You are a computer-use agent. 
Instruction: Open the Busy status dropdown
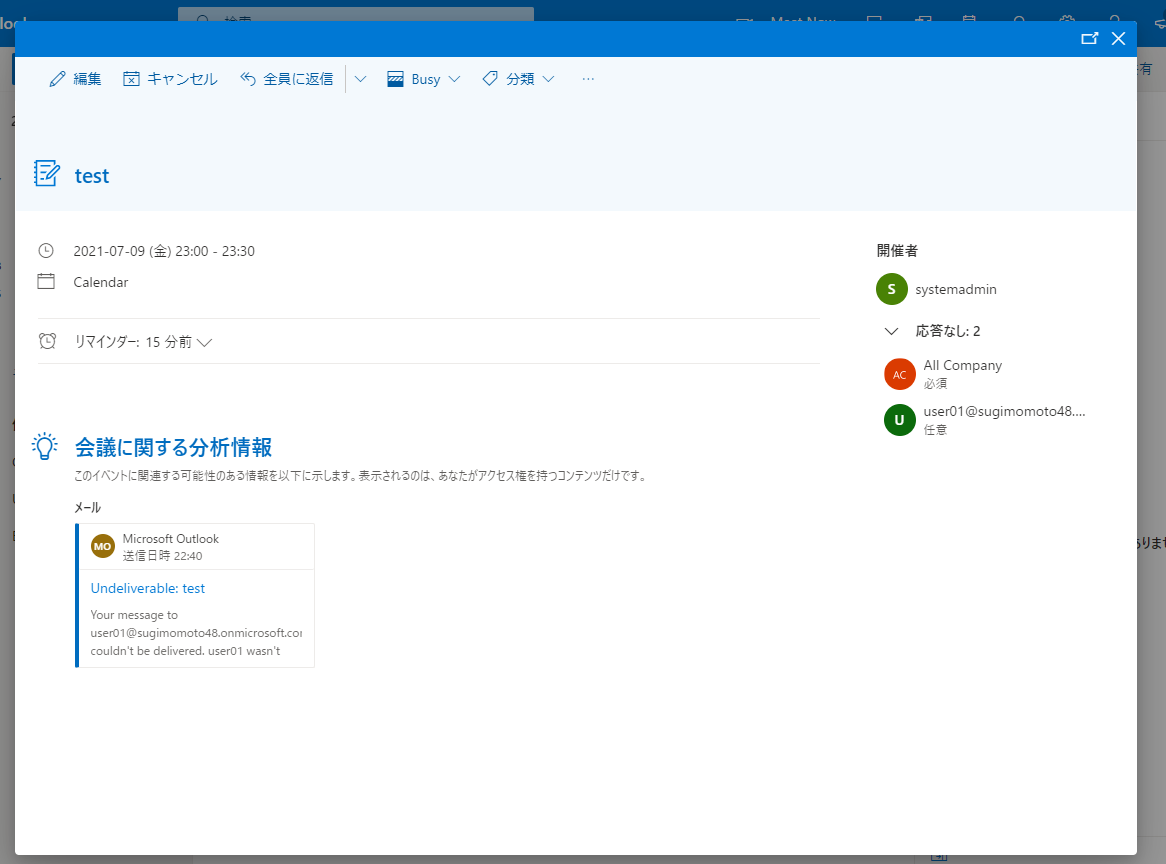tap(424, 79)
